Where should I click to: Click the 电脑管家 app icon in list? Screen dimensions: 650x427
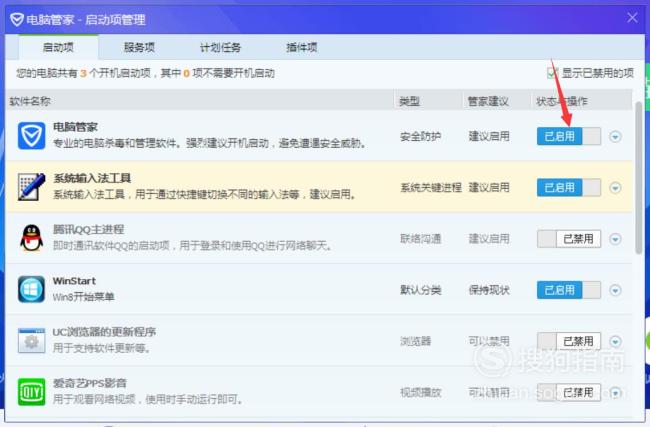tap(32, 136)
